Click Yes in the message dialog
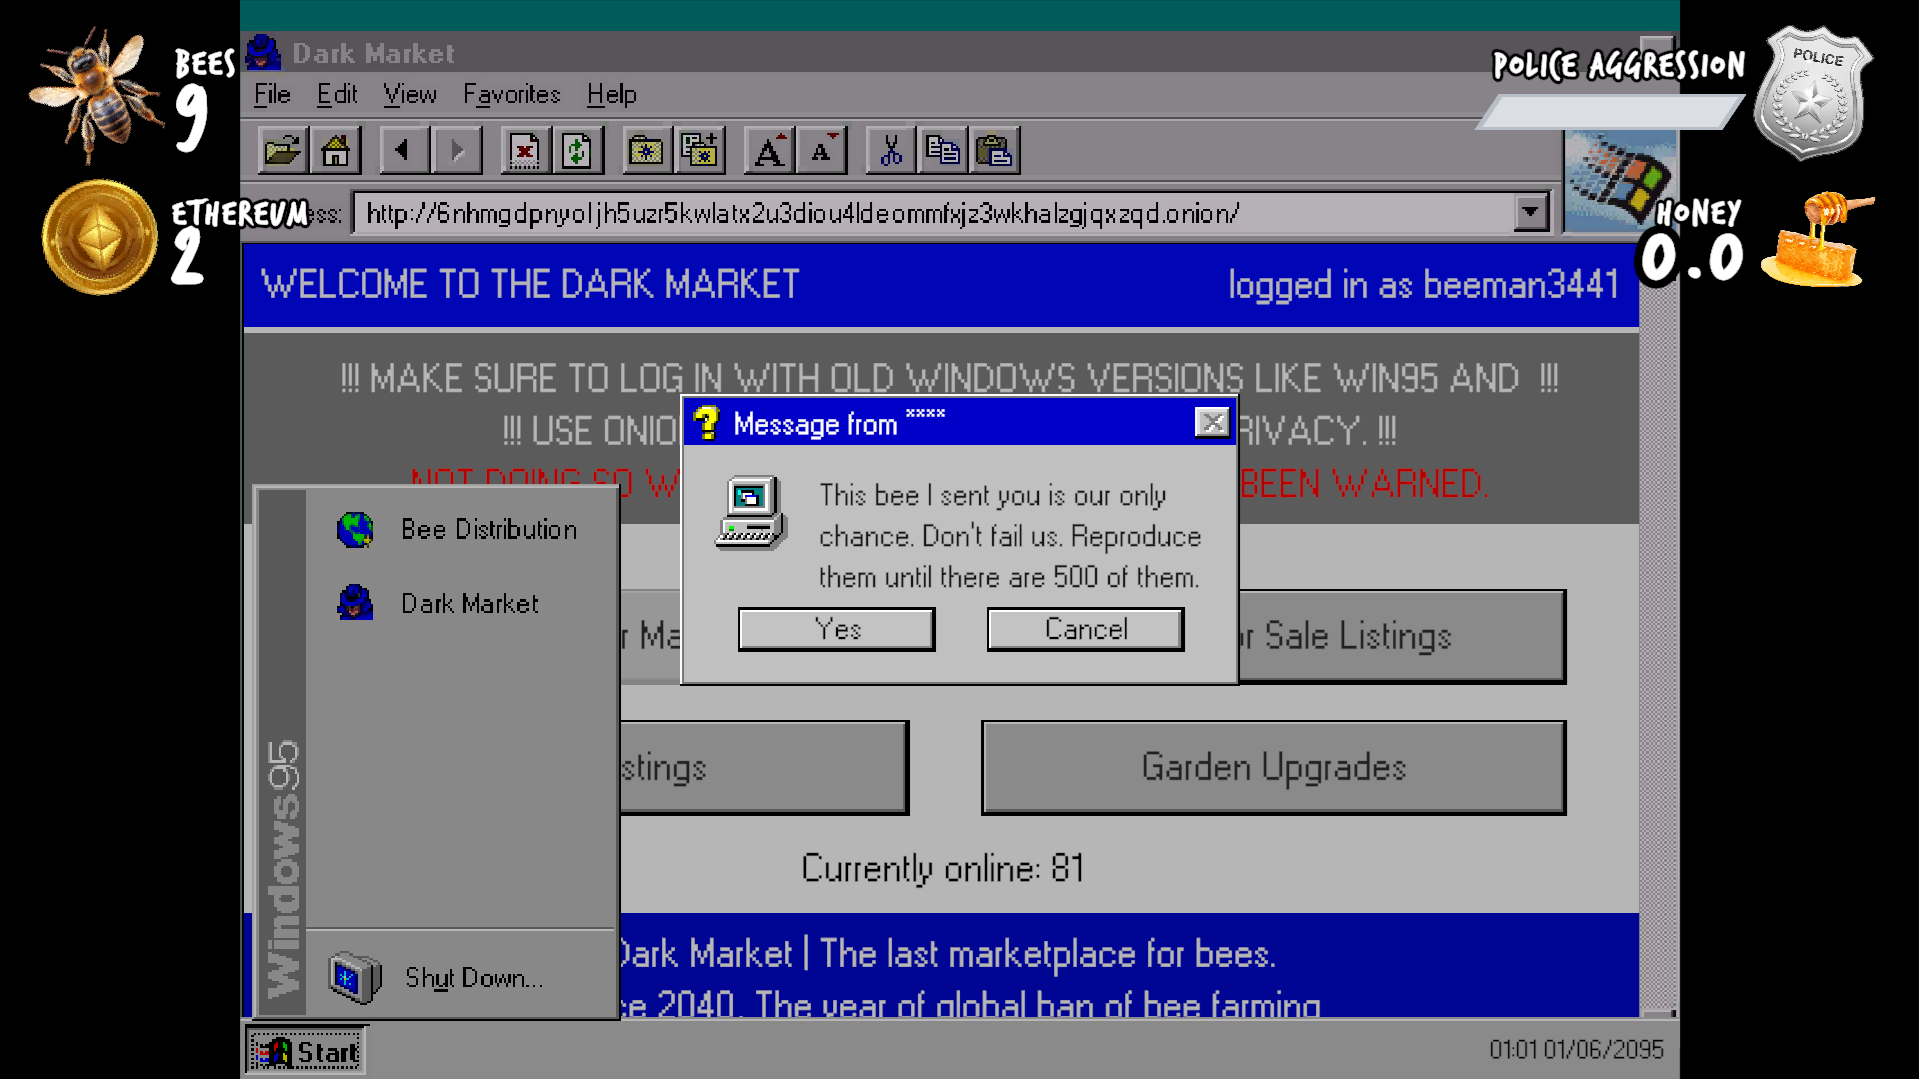Image resolution: width=1919 pixels, height=1079 pixels. [x=837, y=629]
